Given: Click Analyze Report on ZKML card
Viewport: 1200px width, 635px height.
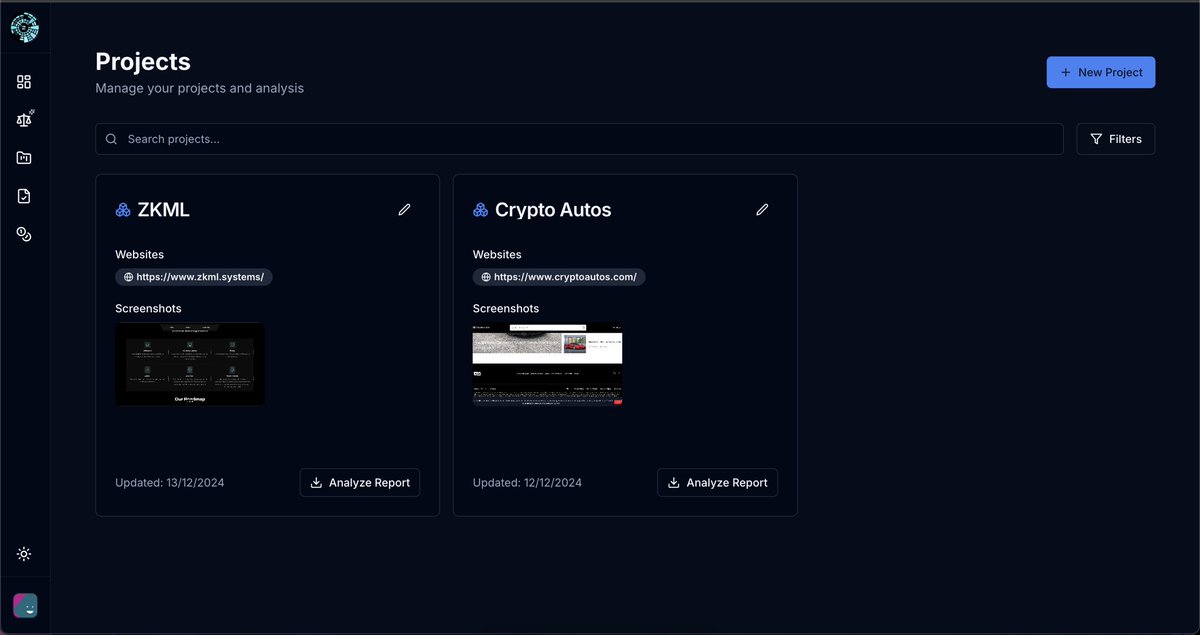Looking at the screenshot, I should tap(360, 482).
